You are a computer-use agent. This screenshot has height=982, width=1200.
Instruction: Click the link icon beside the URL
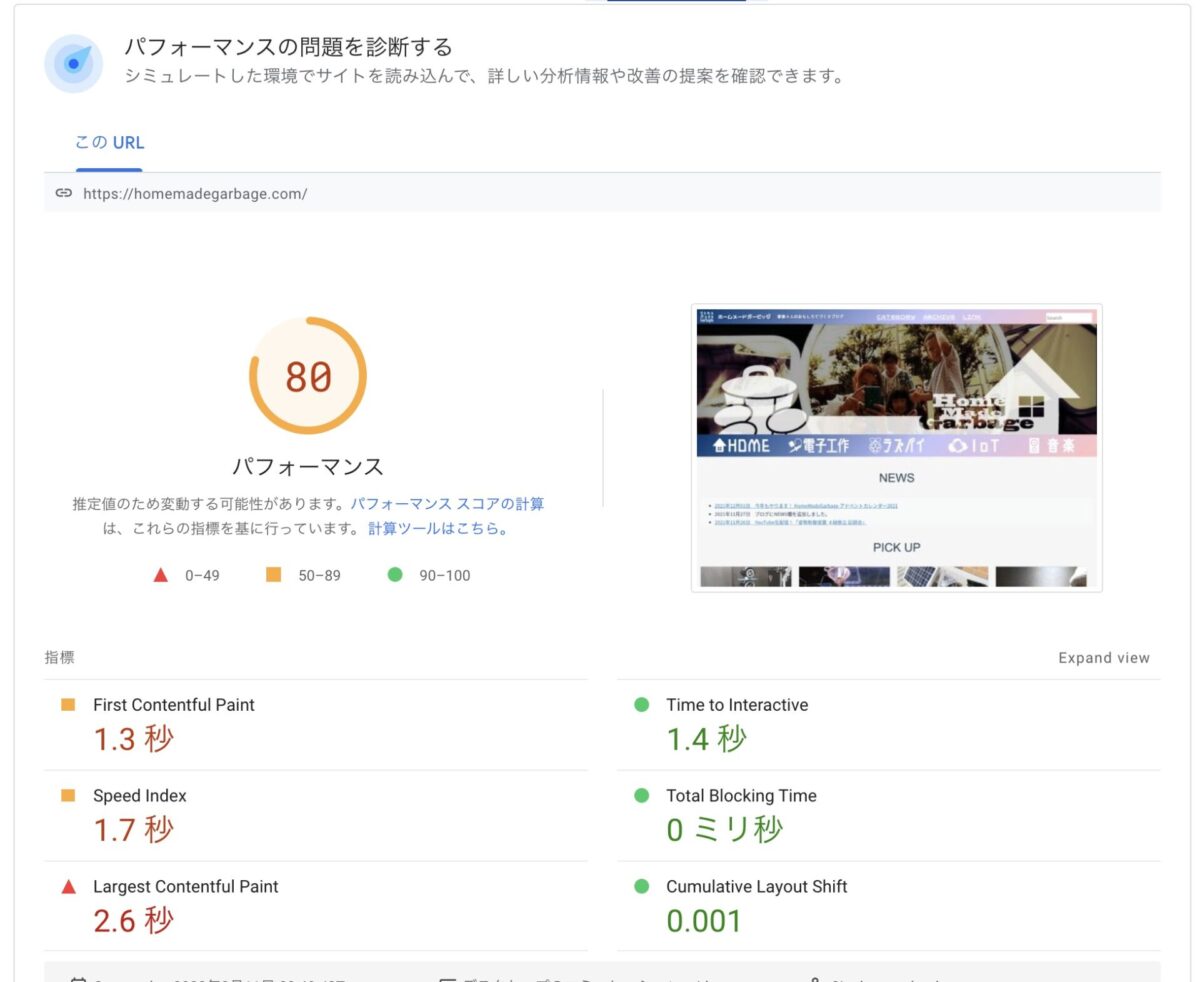[66, 193]
